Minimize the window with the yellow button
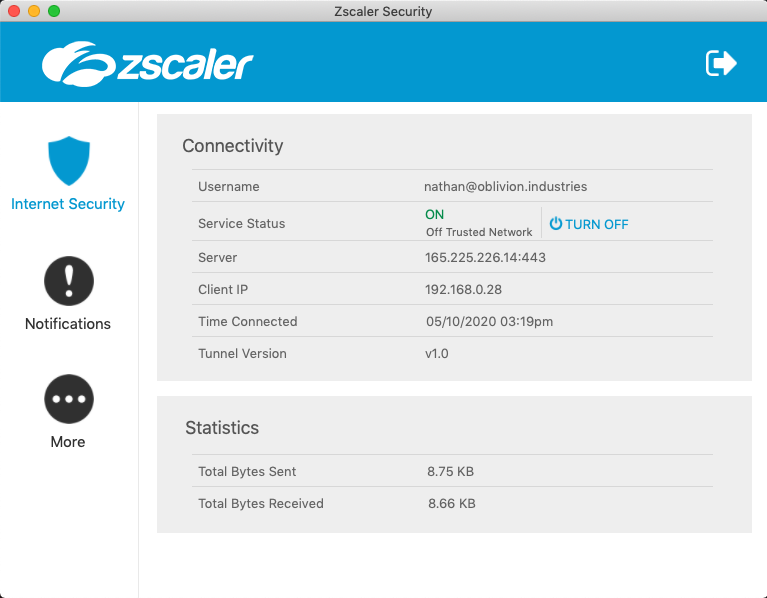Viewport: 767px width, 598px height. coord(34,11)
